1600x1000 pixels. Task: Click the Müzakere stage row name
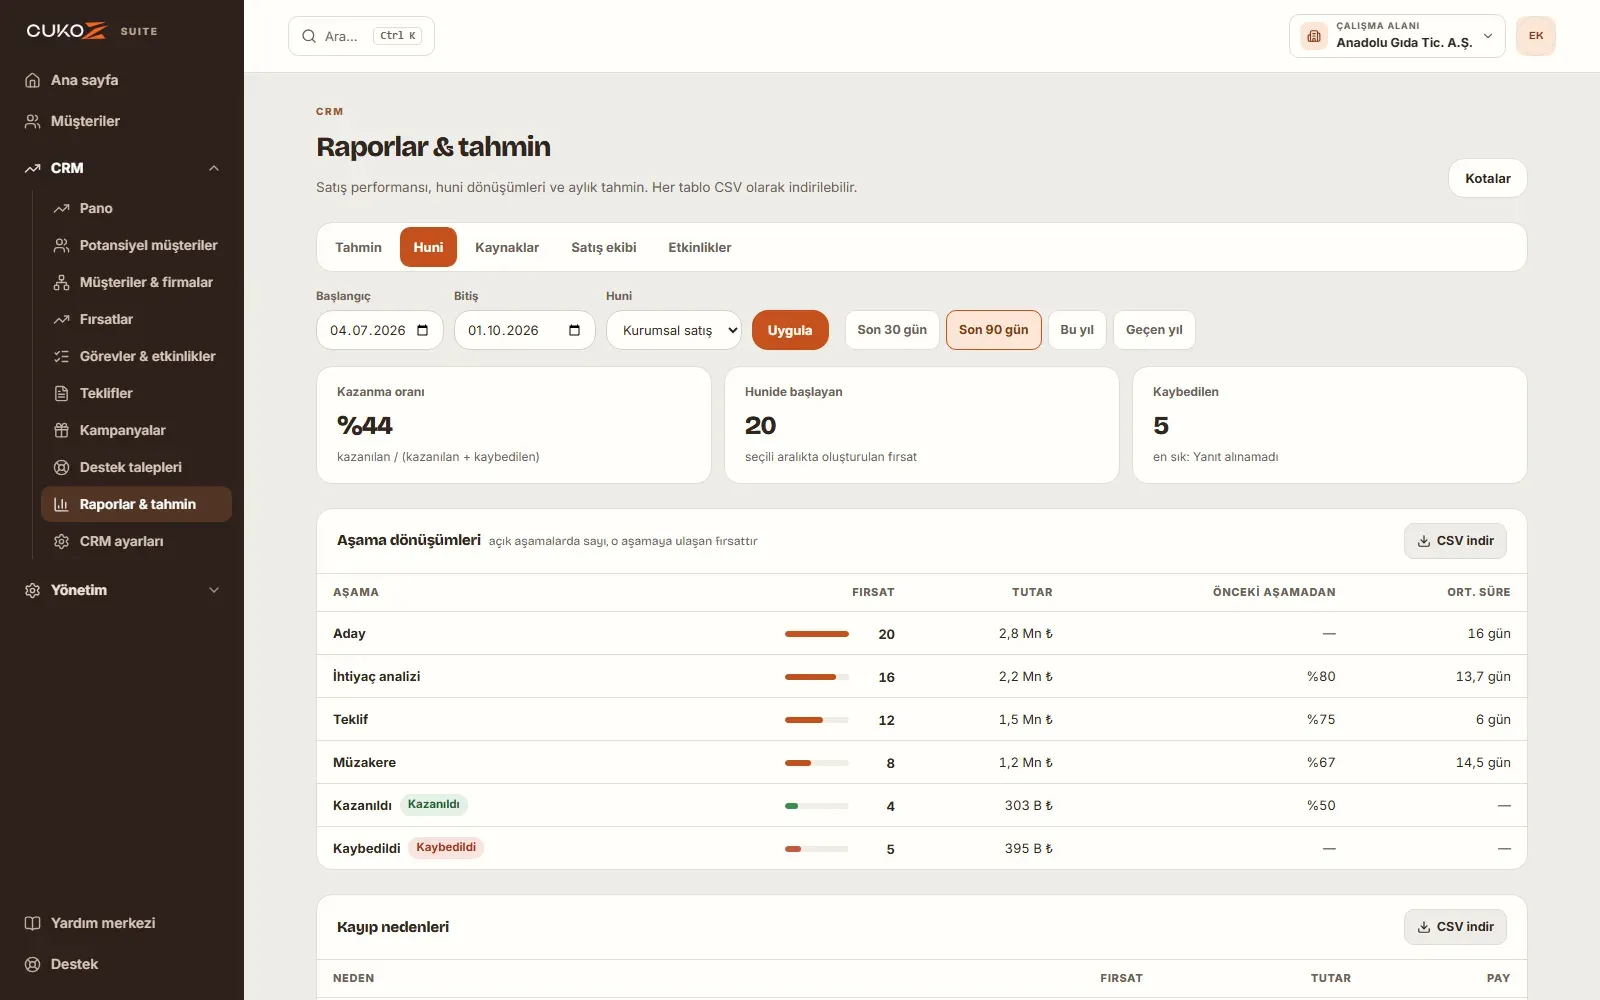pos(364,763)
